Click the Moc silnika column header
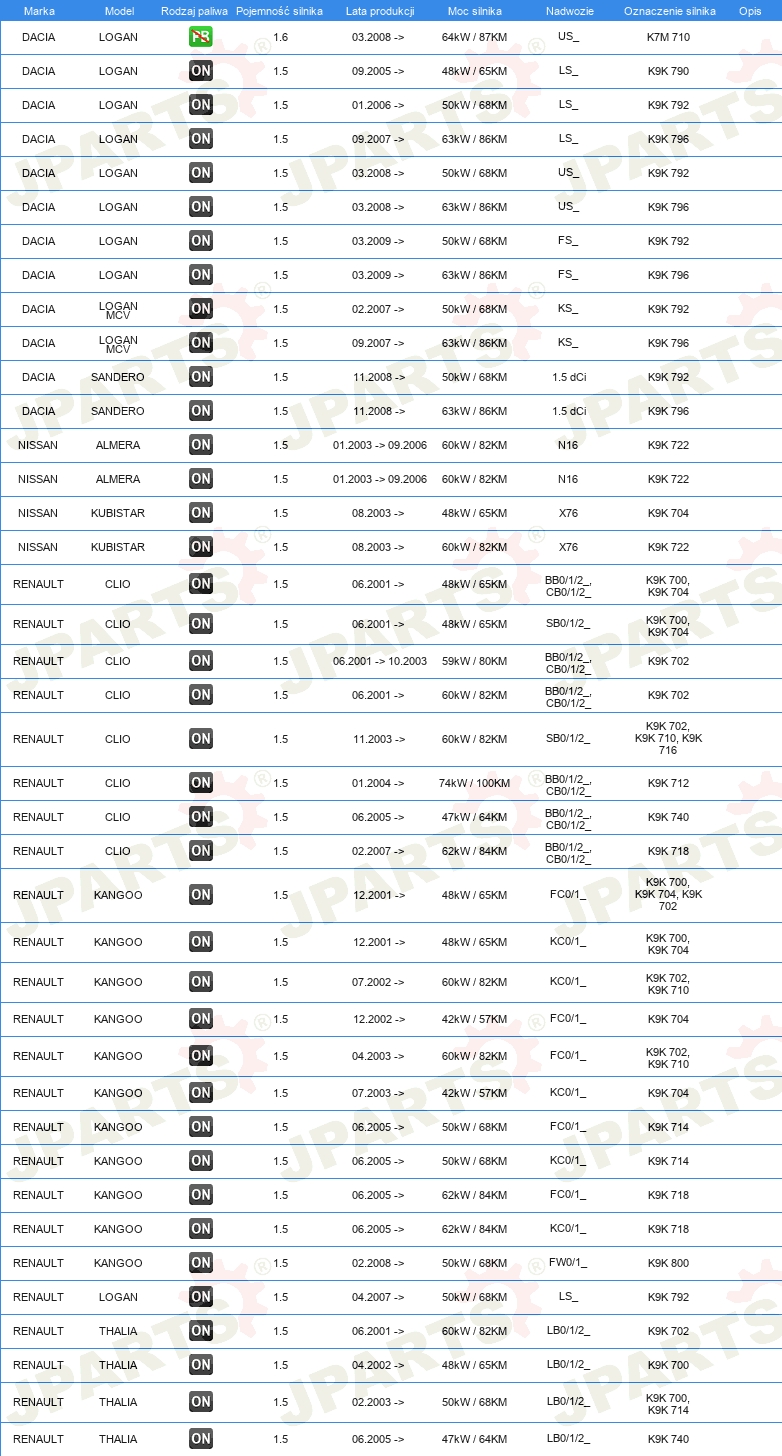This screenshot has width=782, height=1456. (475, 11)
